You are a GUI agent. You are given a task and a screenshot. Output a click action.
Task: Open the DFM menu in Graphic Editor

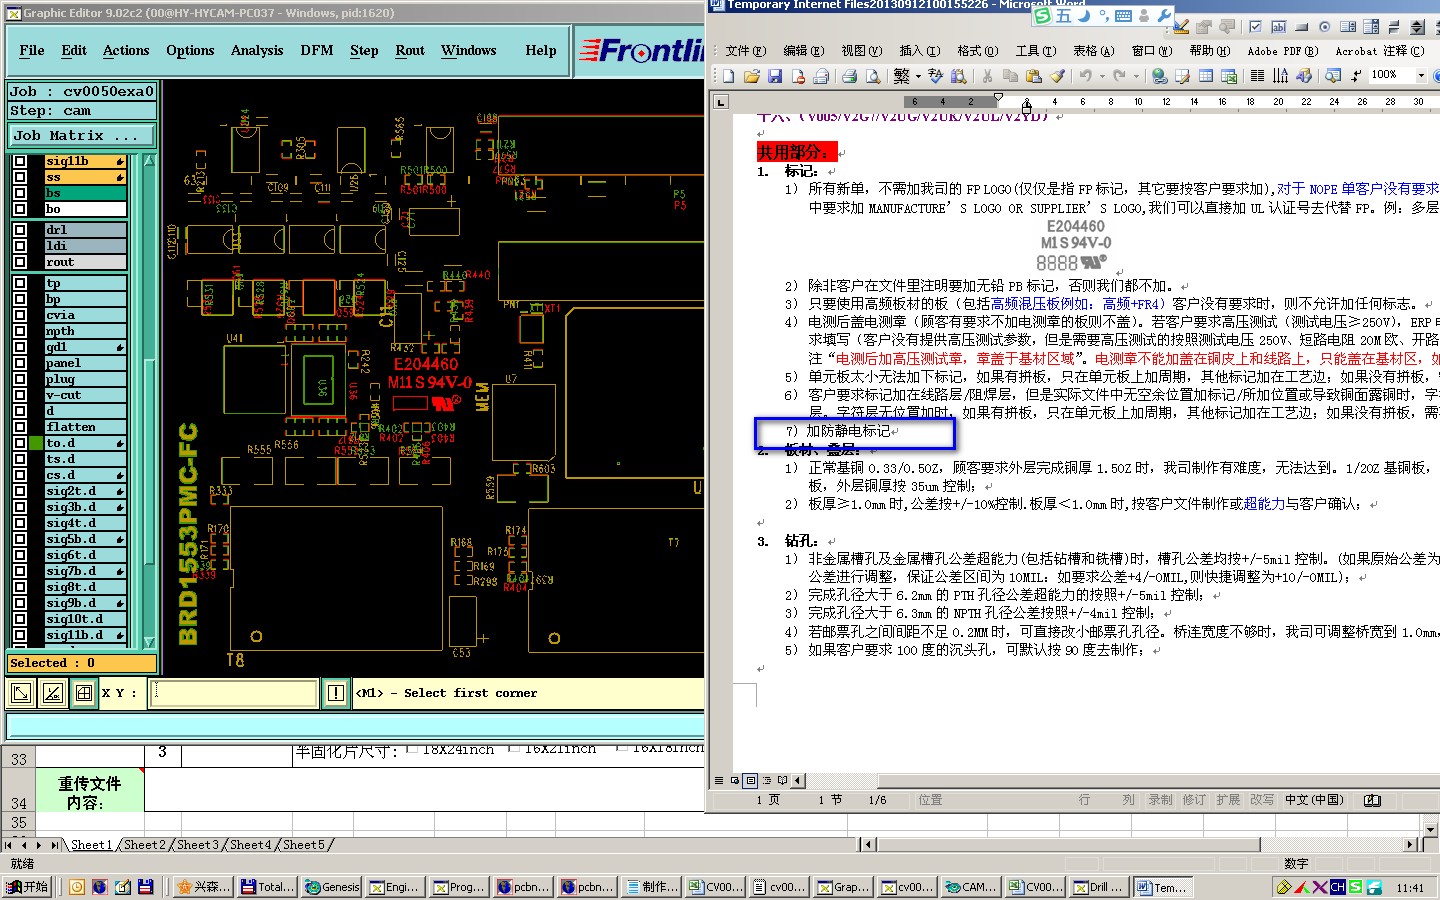[x=317, y=50]
